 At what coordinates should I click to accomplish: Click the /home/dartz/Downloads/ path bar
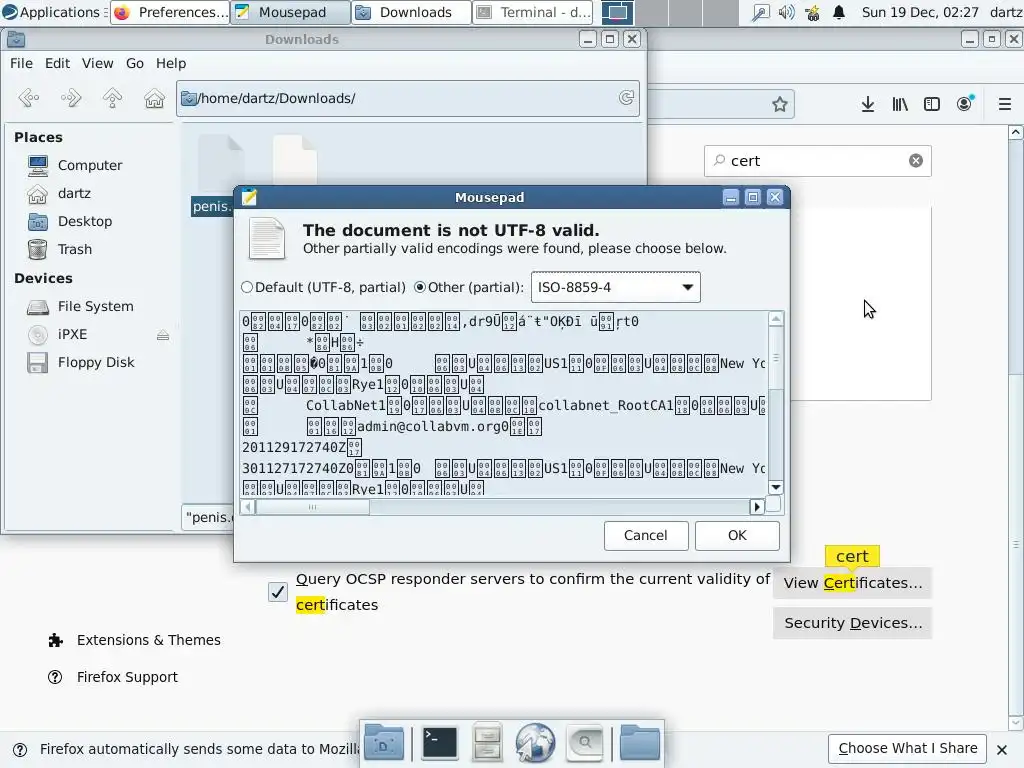coord(408,98)
